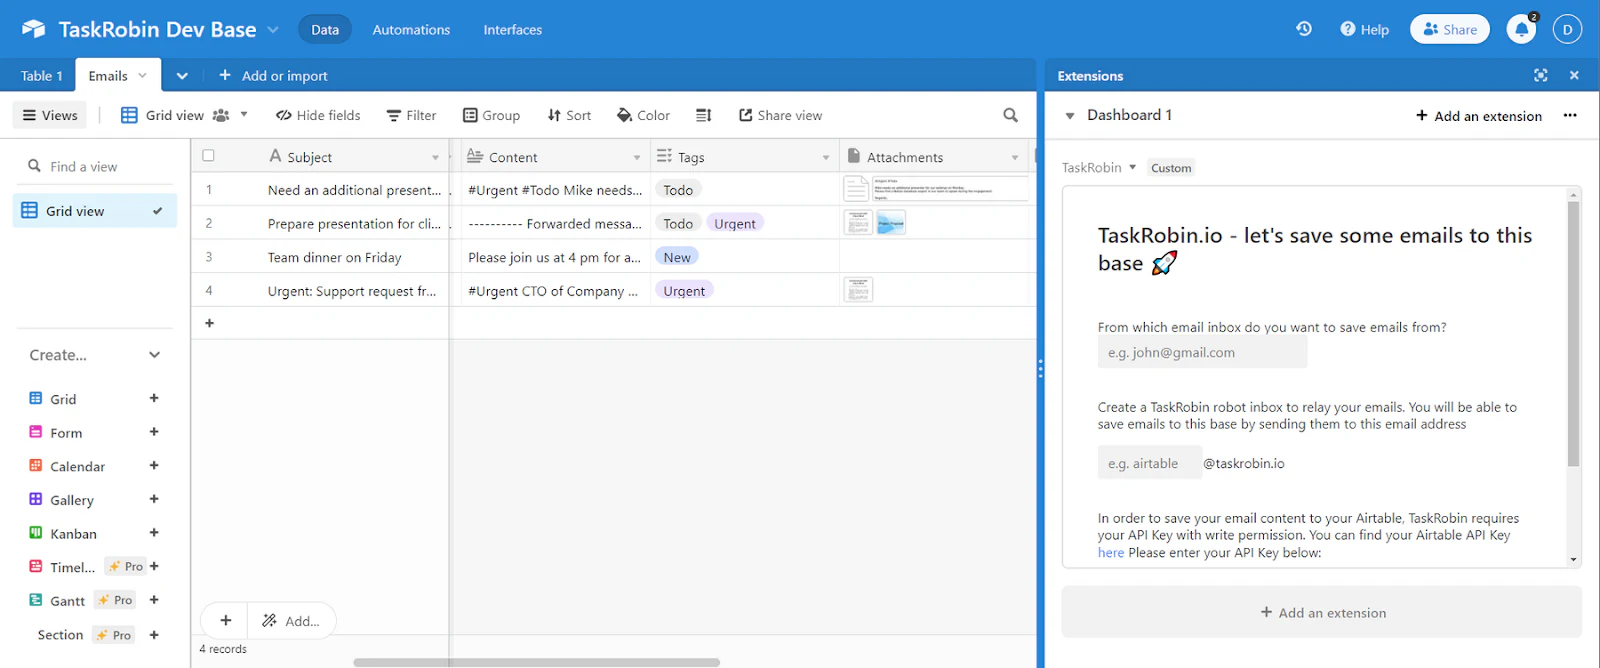Click the search magnifier icon in toolbar
The width and height of the screenshot is (1600, 668).
1010,115
